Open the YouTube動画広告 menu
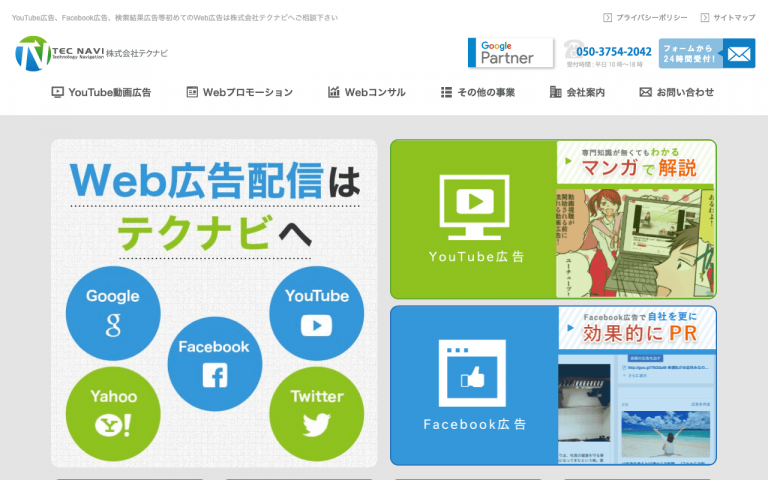 point(101,92)
